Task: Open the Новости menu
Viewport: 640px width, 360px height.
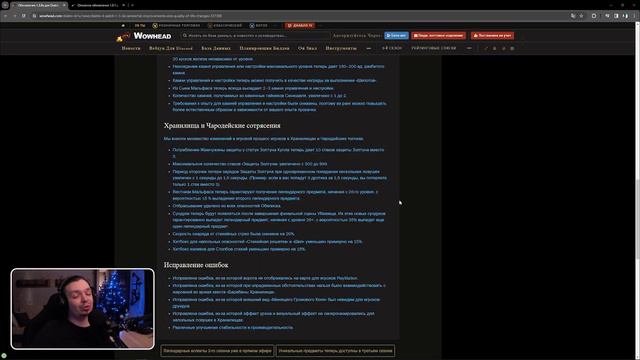Action: point(131,48)
